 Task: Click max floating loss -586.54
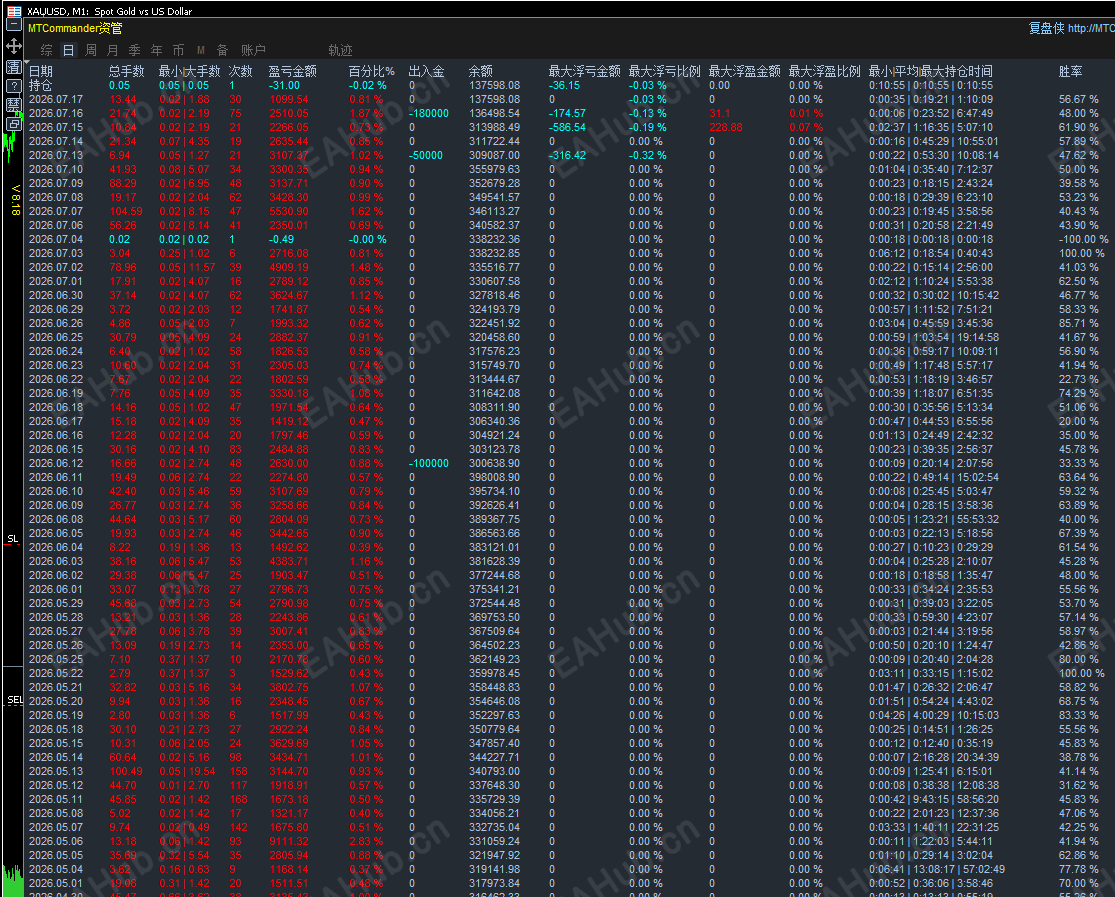tap(567, 127)
